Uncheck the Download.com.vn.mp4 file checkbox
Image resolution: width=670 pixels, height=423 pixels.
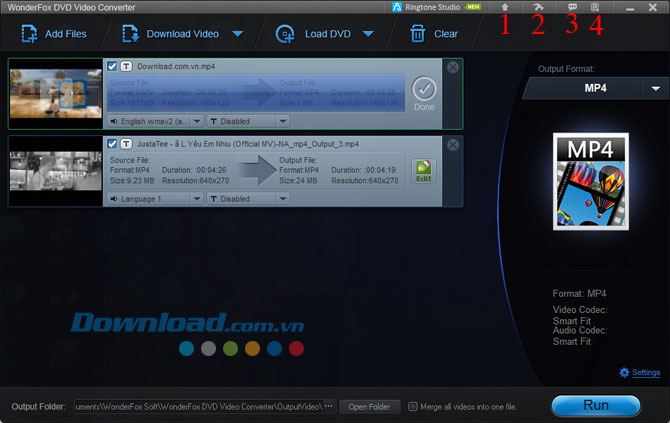tap(112, 66)
